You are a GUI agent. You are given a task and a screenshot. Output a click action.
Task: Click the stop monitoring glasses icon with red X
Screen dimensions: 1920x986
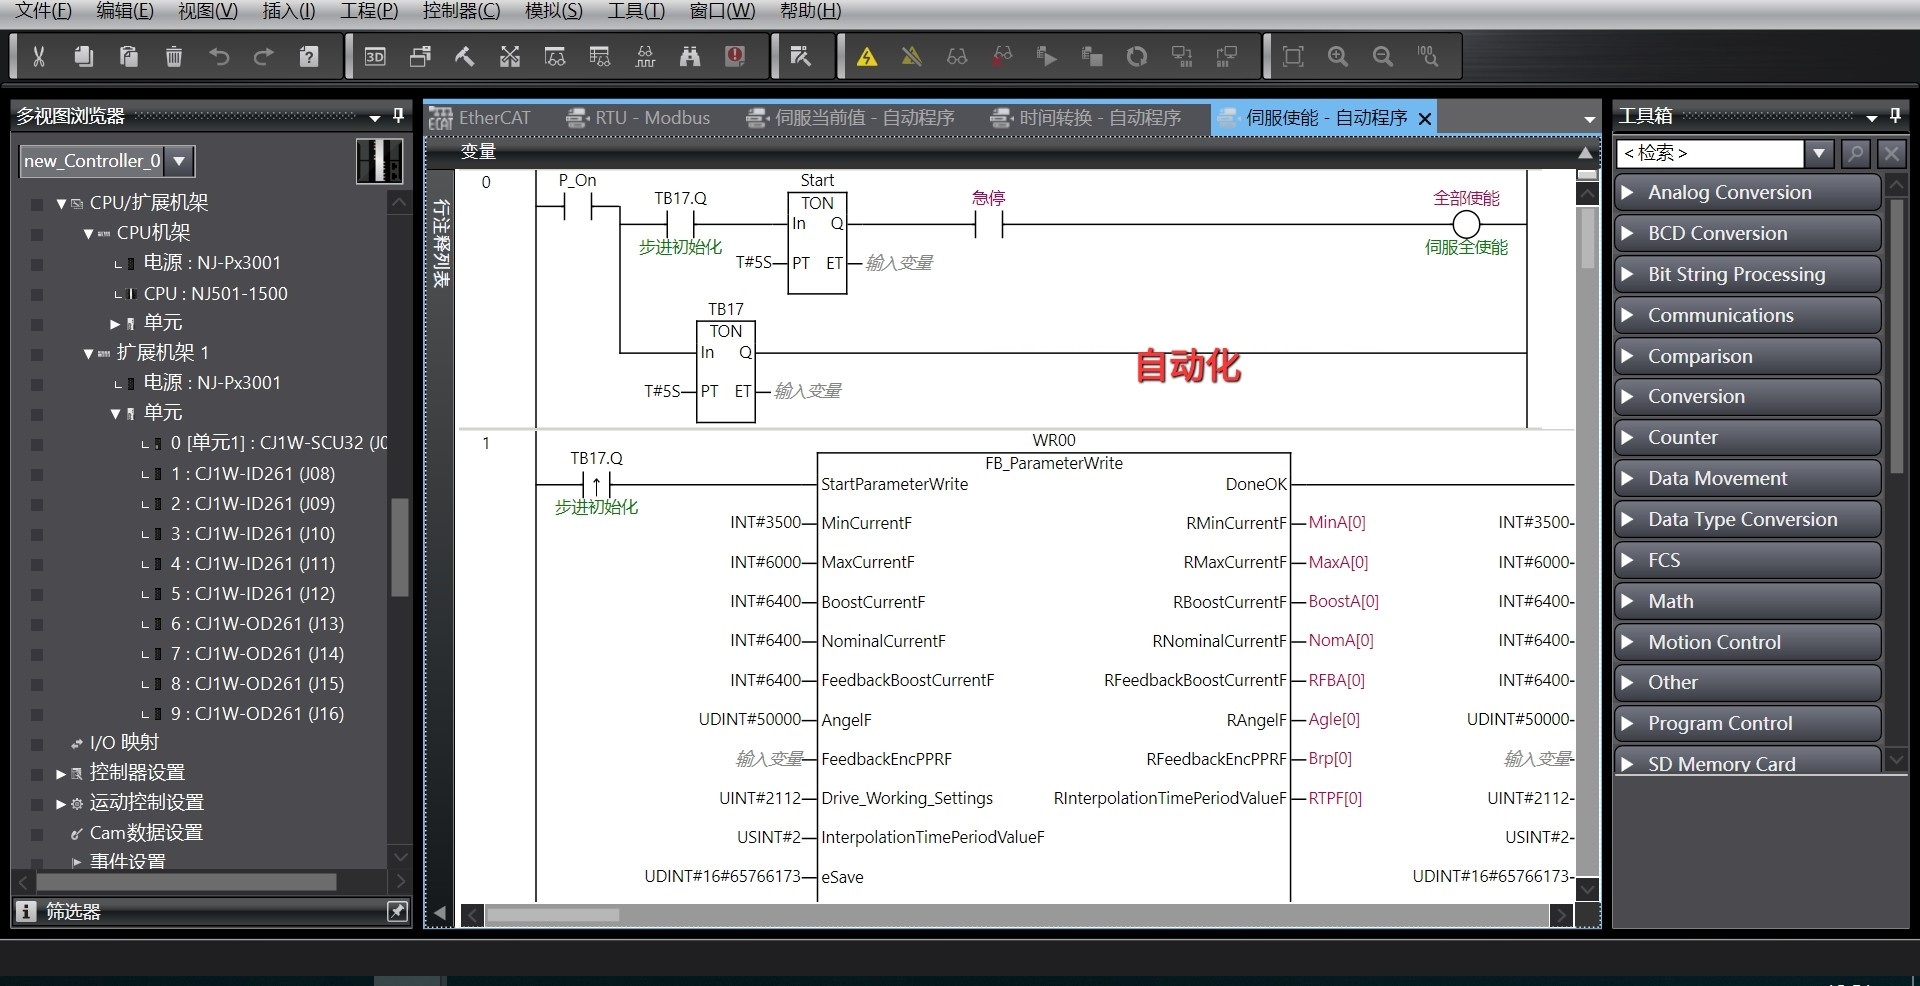click(1002, 56)
